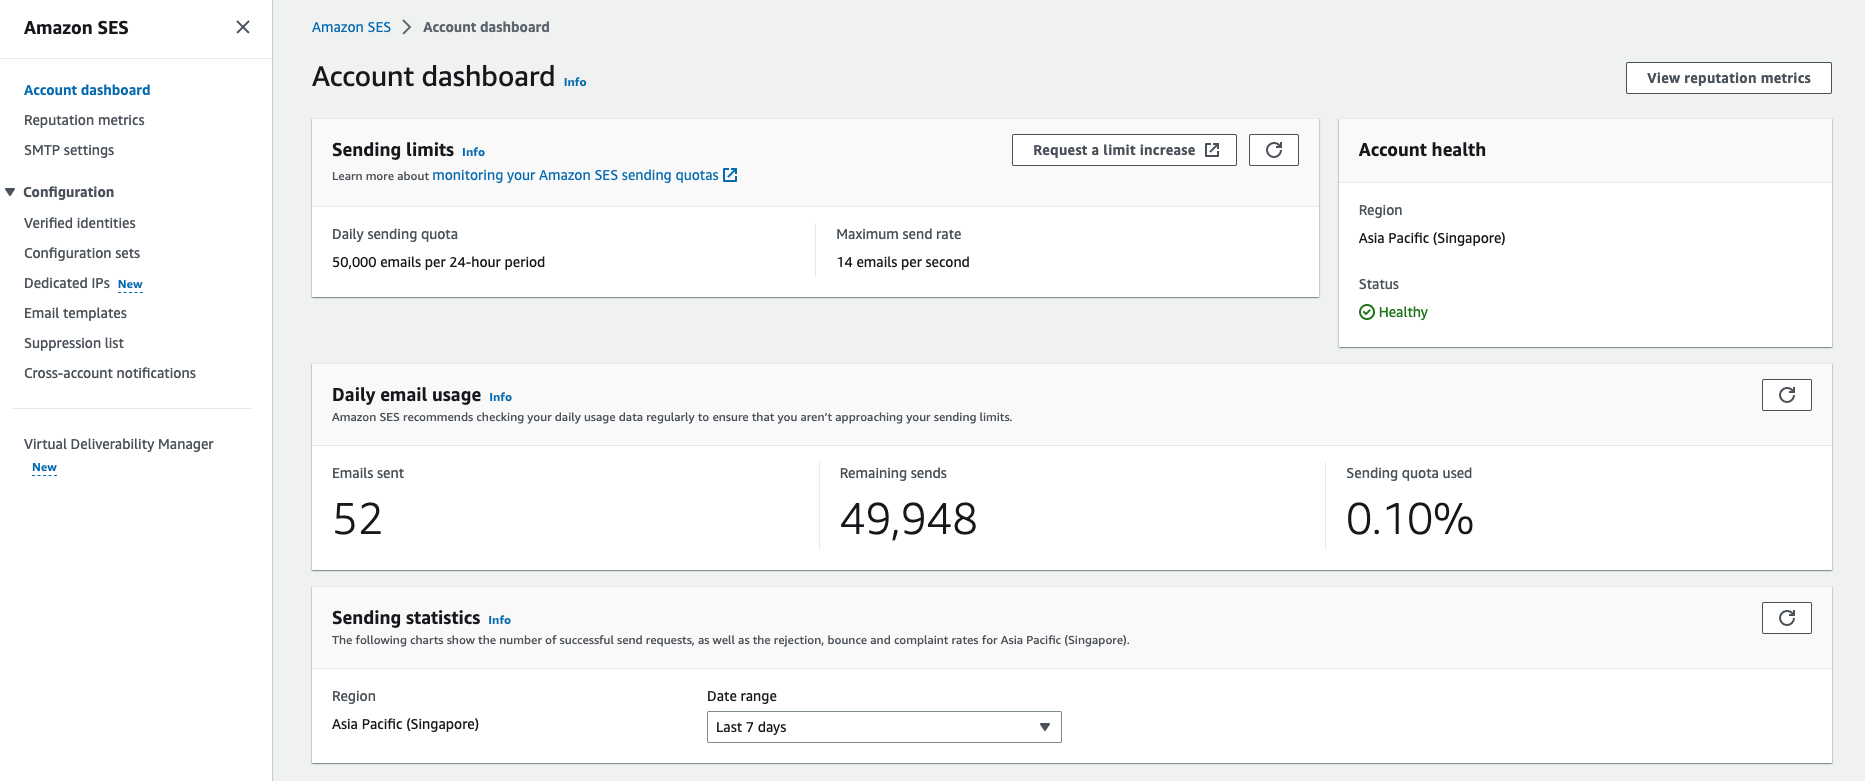Refresh the Sending statistics panel
The image size is (1865, 781).
pos(1786,618)
